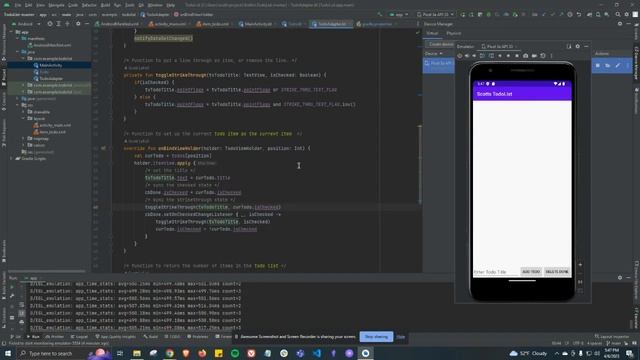Click ADD TODO button in emulator app
Image resolution: width=640 pixels, height=360 pixels.
click(x=531, y=271)
